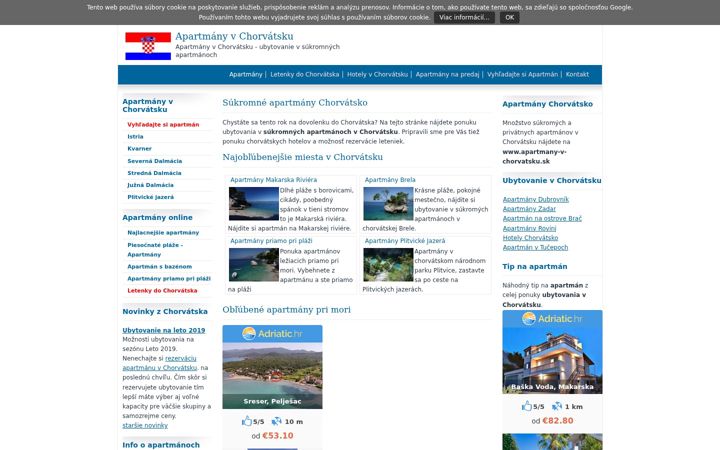Screen dimensions: 720x450
Task: Click the Apartmány v Chorvátsku site title
Action: click(234, 36)
